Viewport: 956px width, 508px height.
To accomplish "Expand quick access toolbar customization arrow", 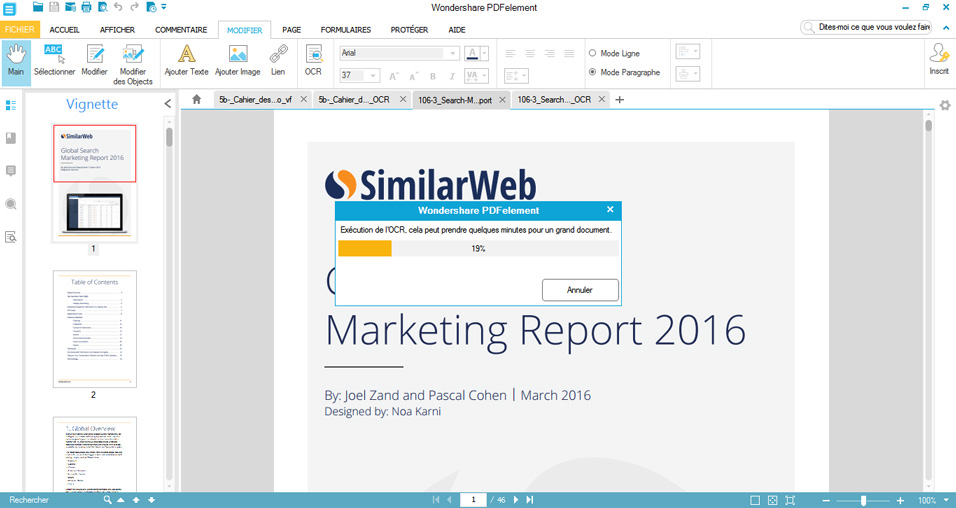I will [x=164, y=7].
